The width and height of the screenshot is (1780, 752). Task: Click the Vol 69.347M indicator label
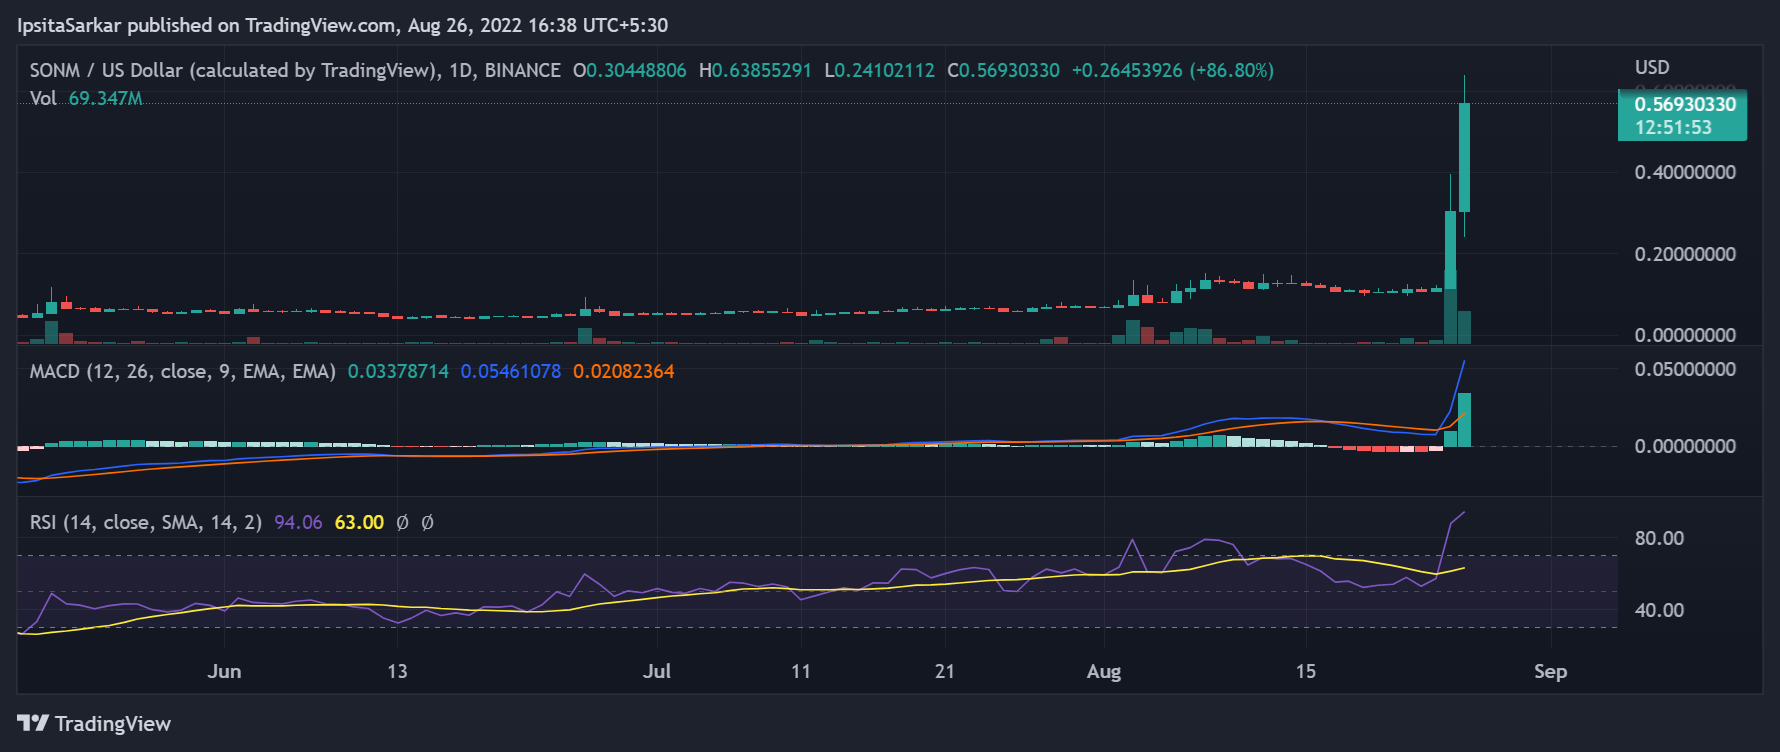(86, 98)
